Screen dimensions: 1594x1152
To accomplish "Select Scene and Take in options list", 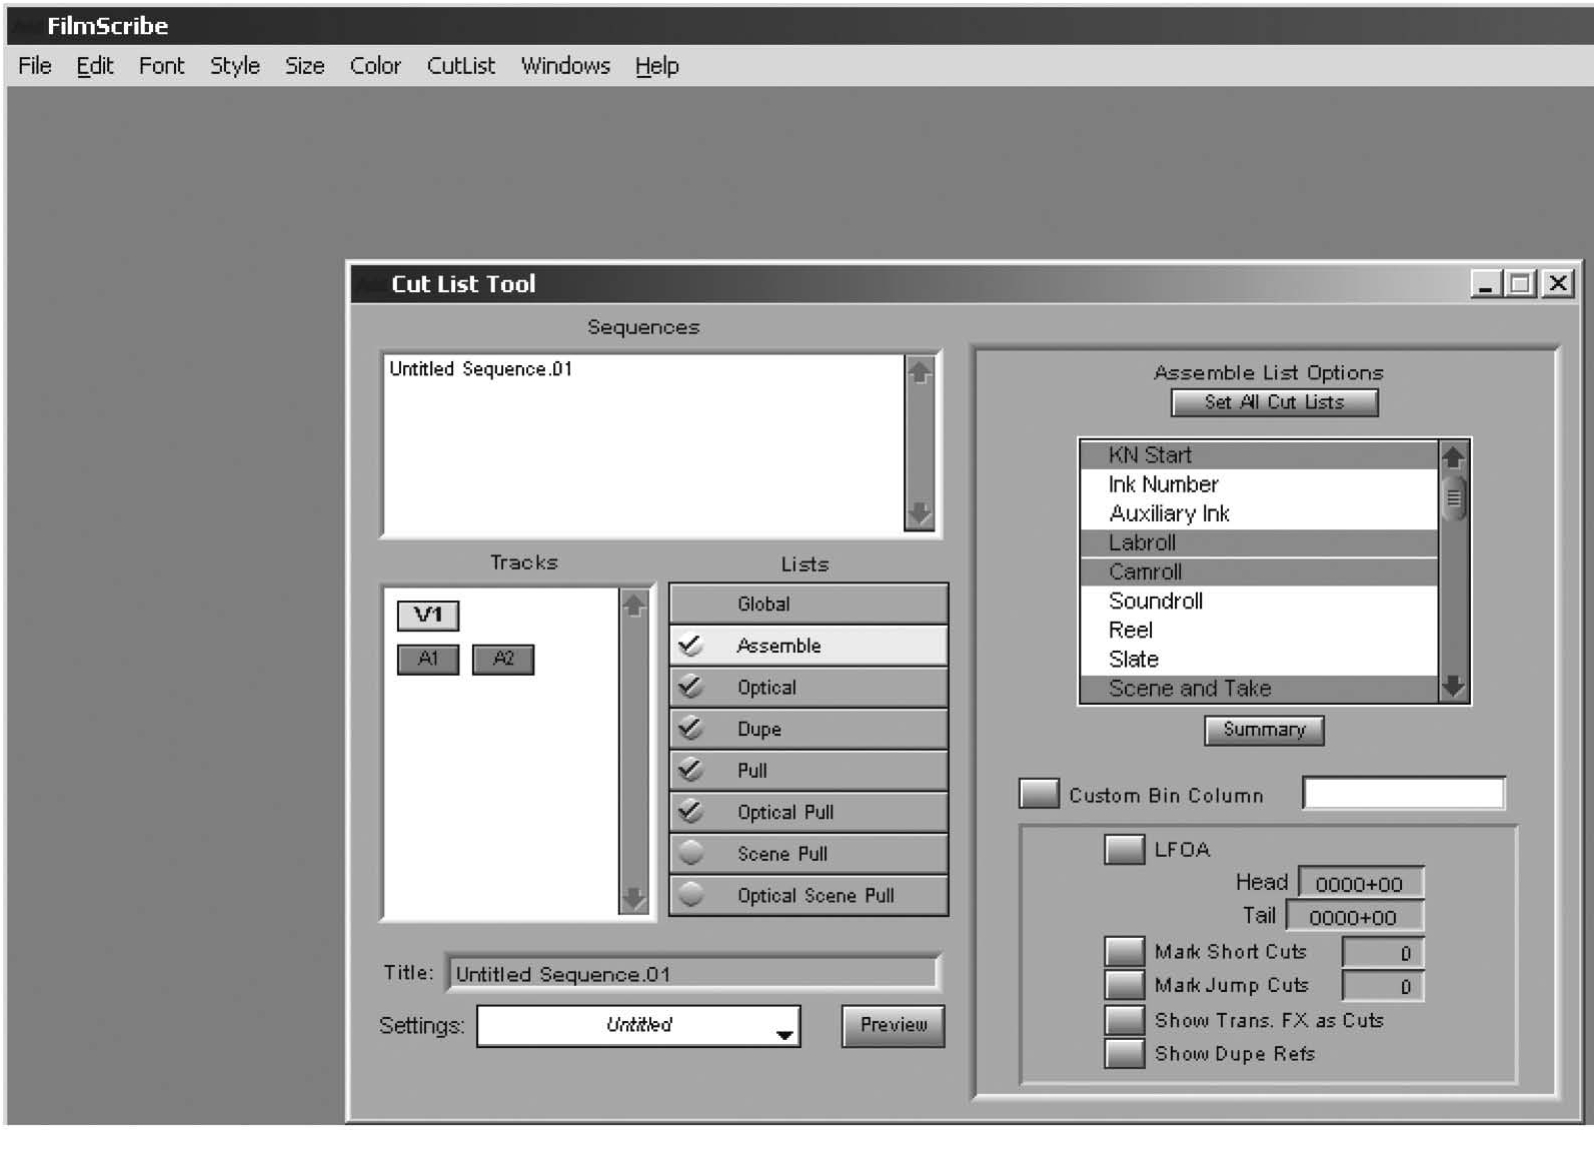I will tap(1259, 688).
